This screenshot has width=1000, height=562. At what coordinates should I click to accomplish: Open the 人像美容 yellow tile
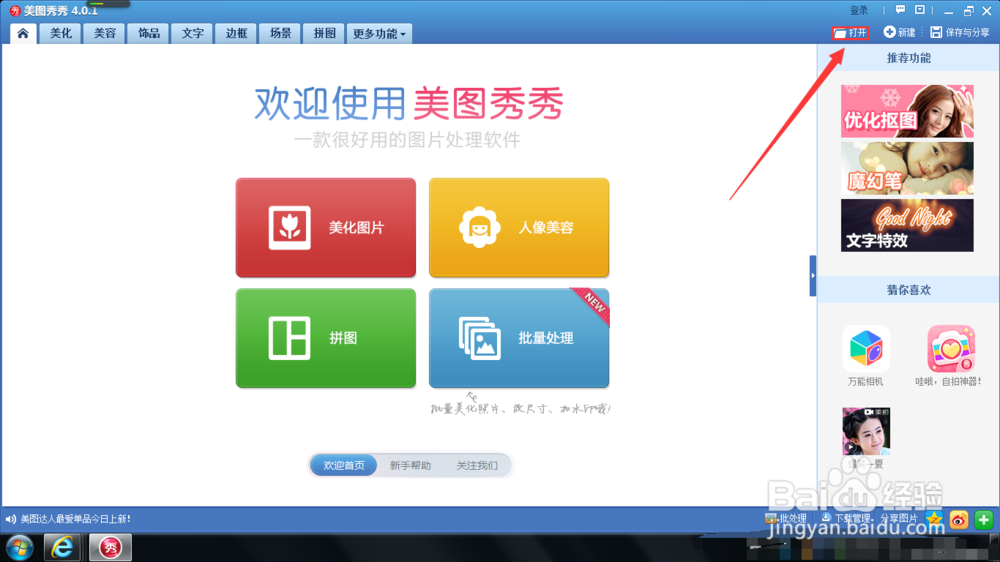[519, 228]
